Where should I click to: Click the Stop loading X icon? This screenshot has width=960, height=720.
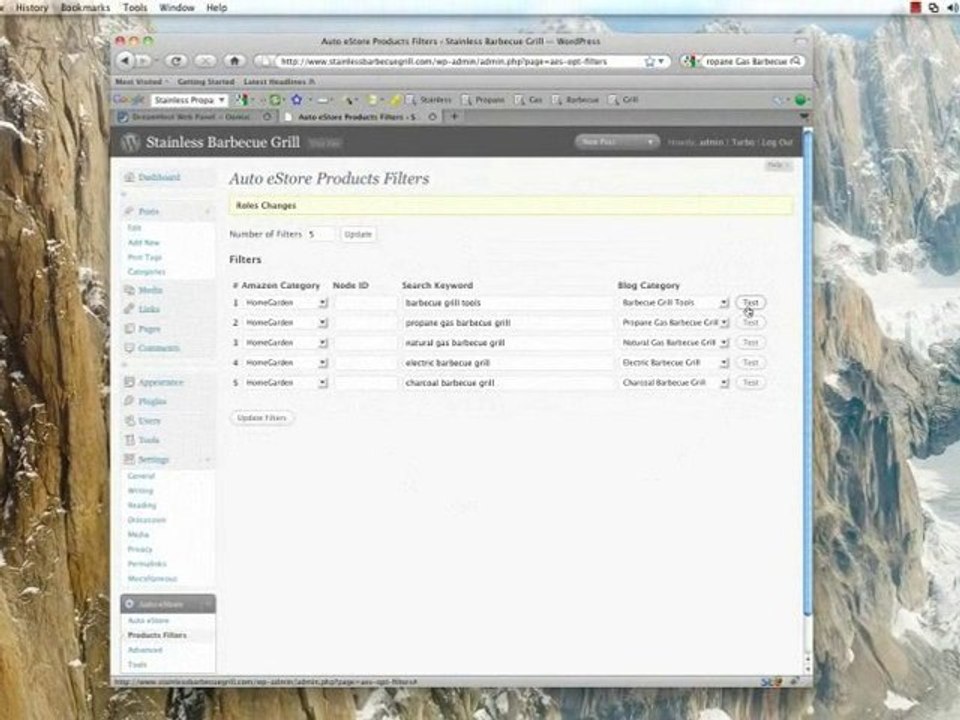pos(205,61)
